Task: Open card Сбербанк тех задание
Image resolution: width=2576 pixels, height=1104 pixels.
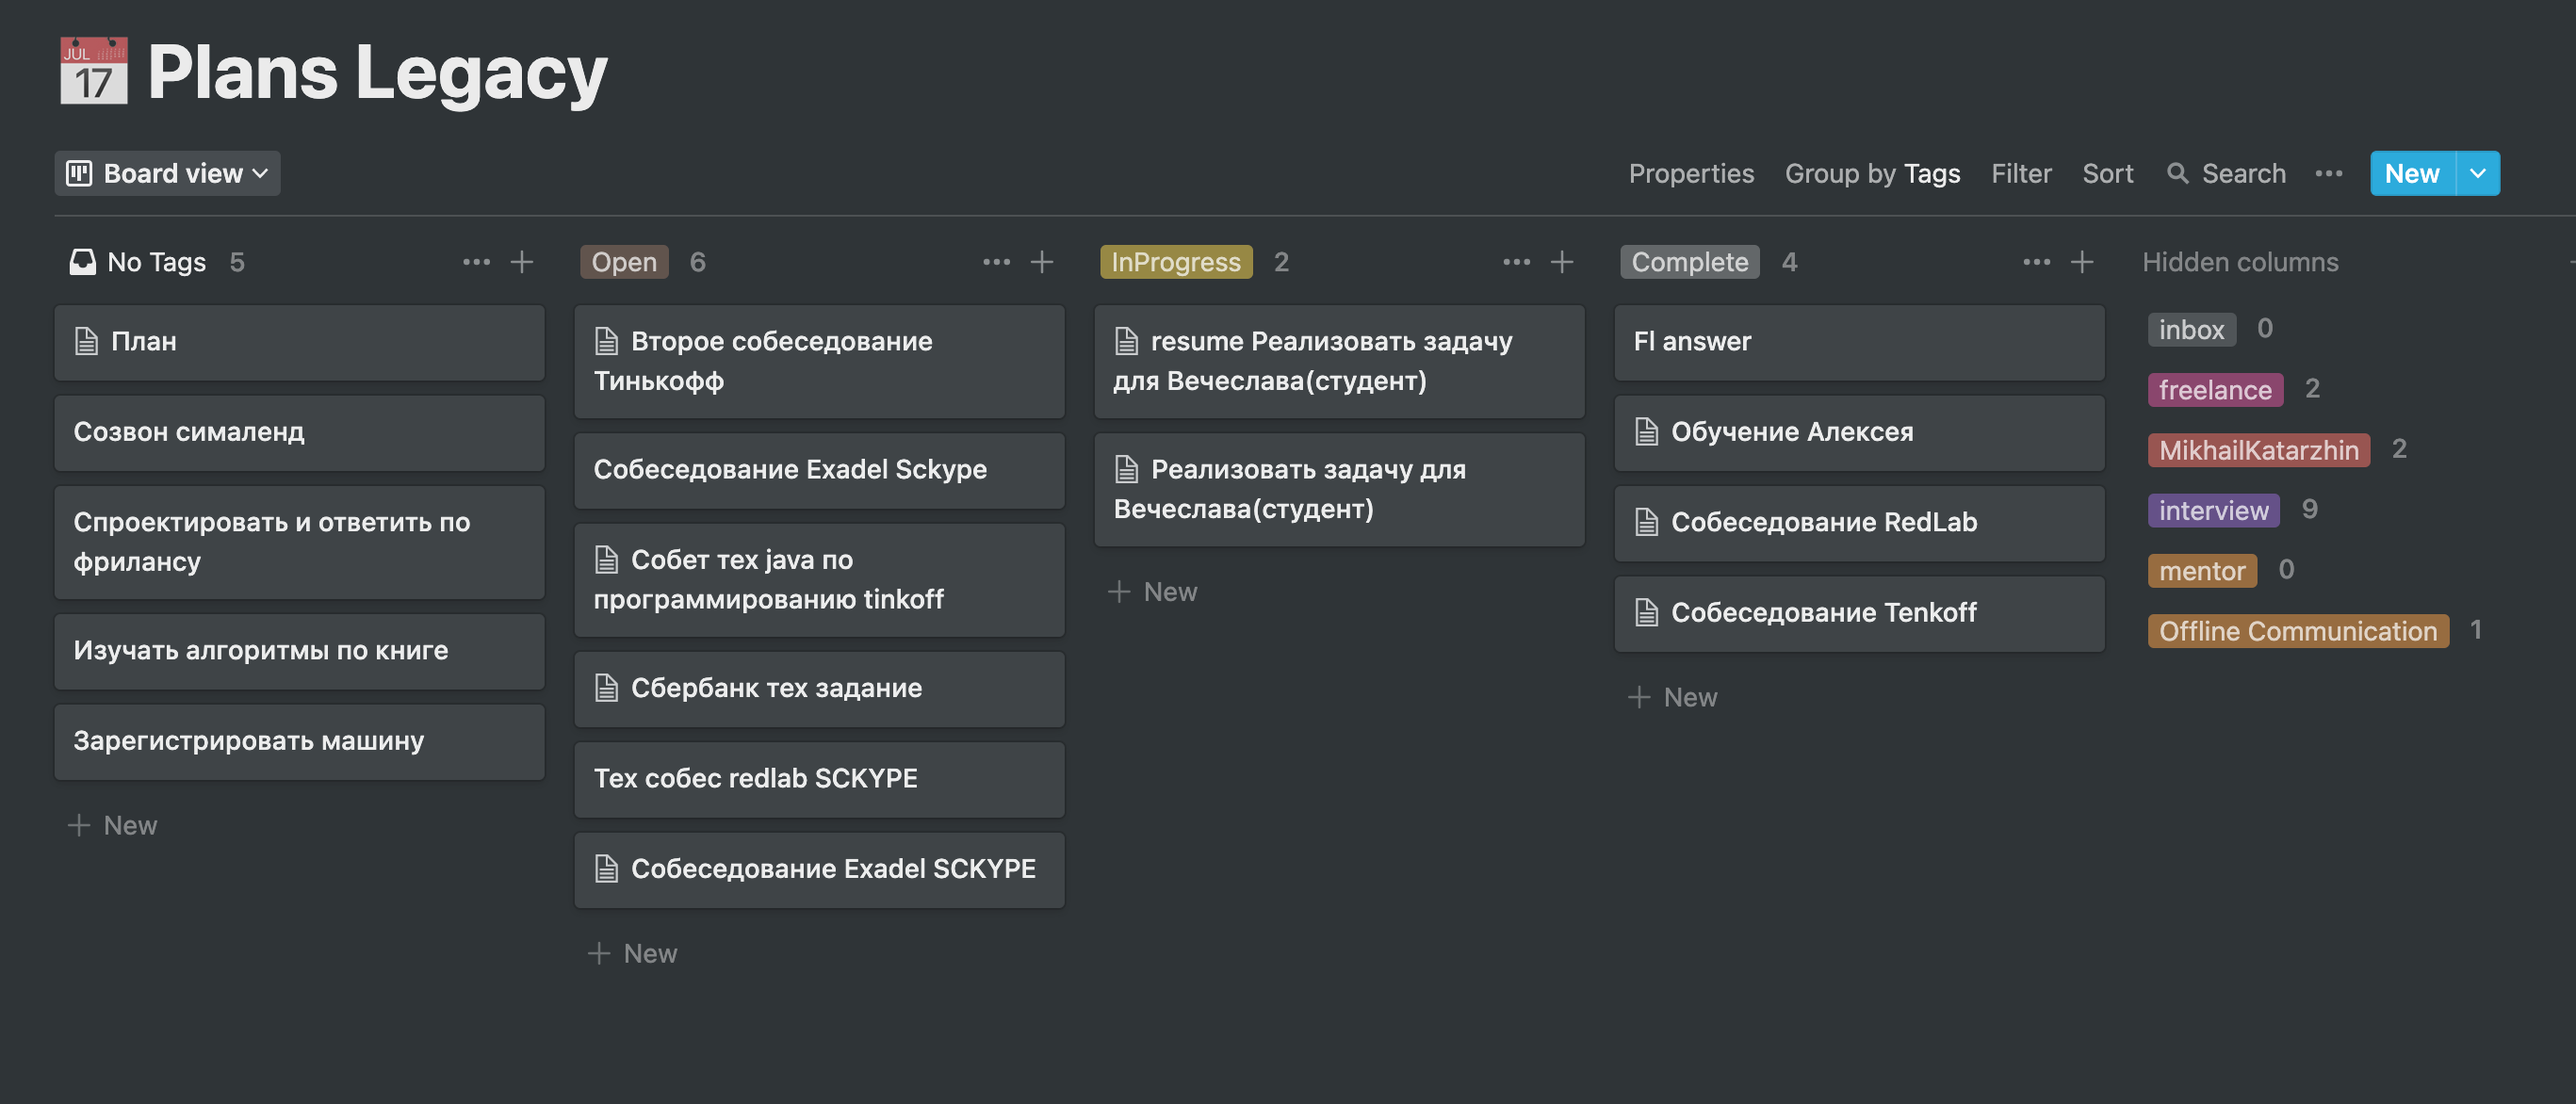Action: [x=819, y=689]
